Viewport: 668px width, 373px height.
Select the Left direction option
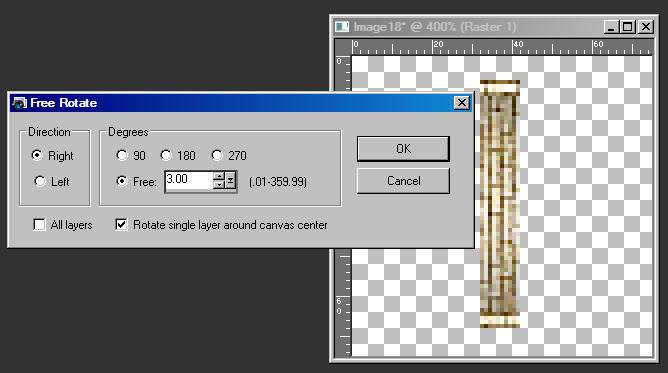point(40,181)
